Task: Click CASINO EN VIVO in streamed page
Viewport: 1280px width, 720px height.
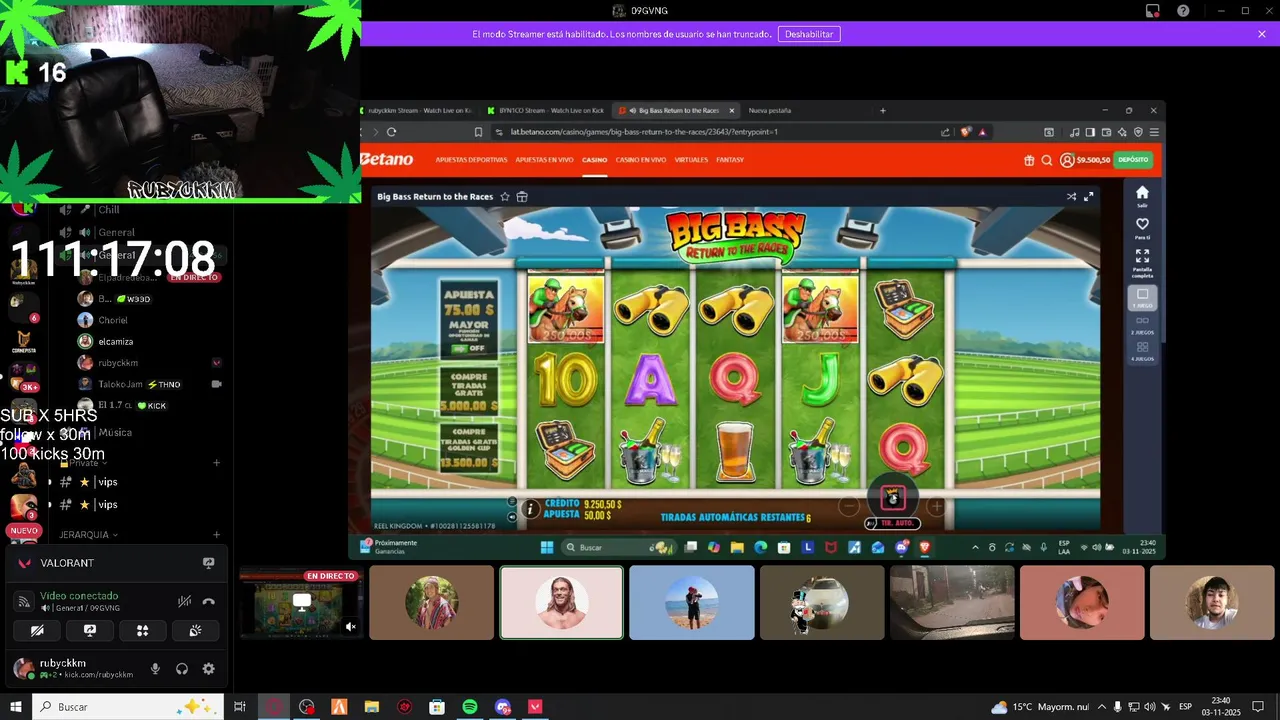Action: [641, 160]
